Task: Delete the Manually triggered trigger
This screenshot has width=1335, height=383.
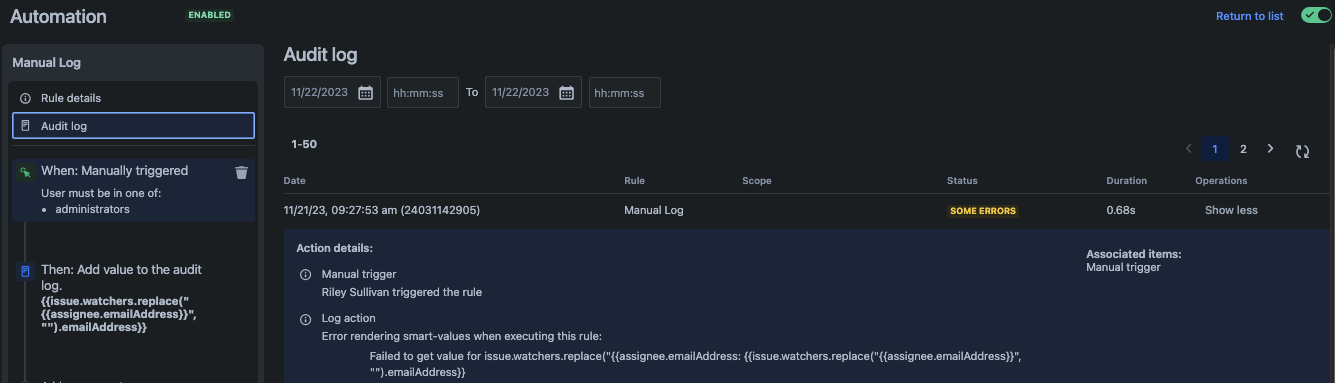Action: (x=241, y=172)
